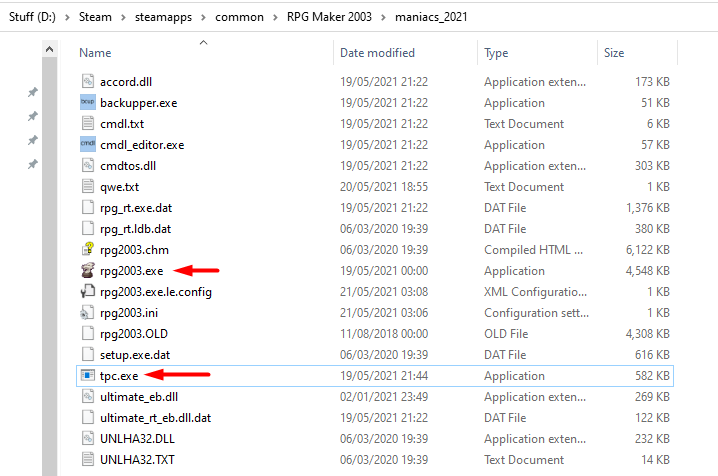The height and width of the screenshot is (476, 718).
Task: Click the cmdl_editor.exe application icon
Action: [x=87, y=145]
